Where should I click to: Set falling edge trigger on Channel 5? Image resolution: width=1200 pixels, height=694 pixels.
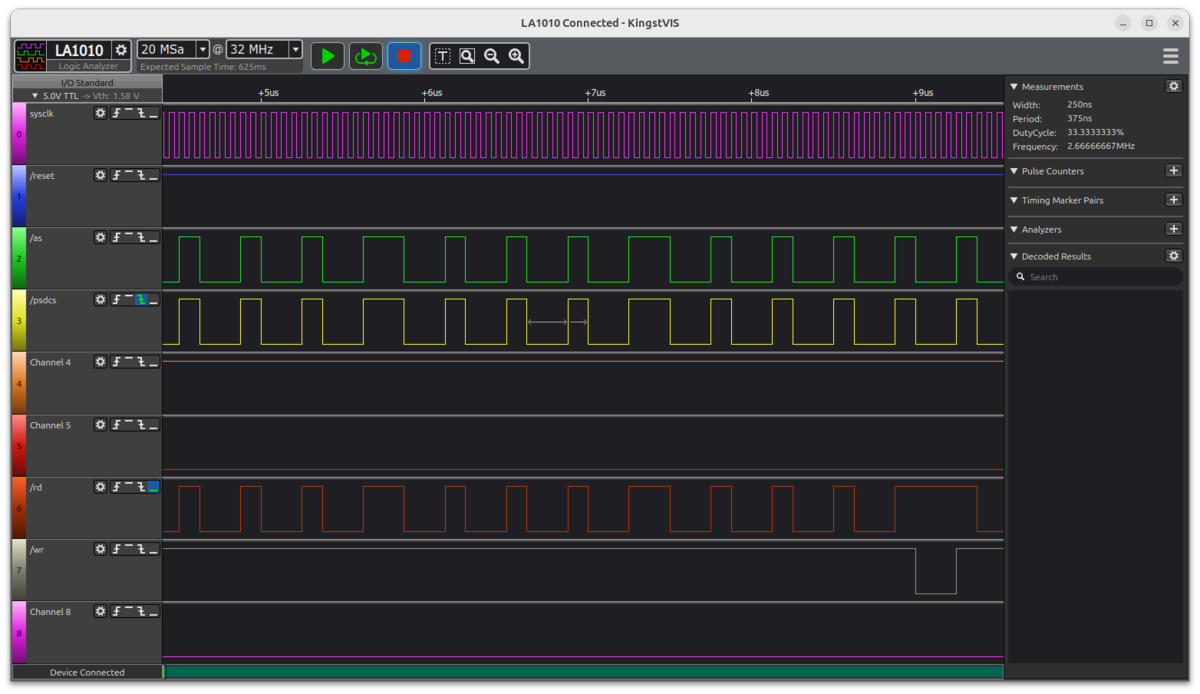tap(141, 424)
